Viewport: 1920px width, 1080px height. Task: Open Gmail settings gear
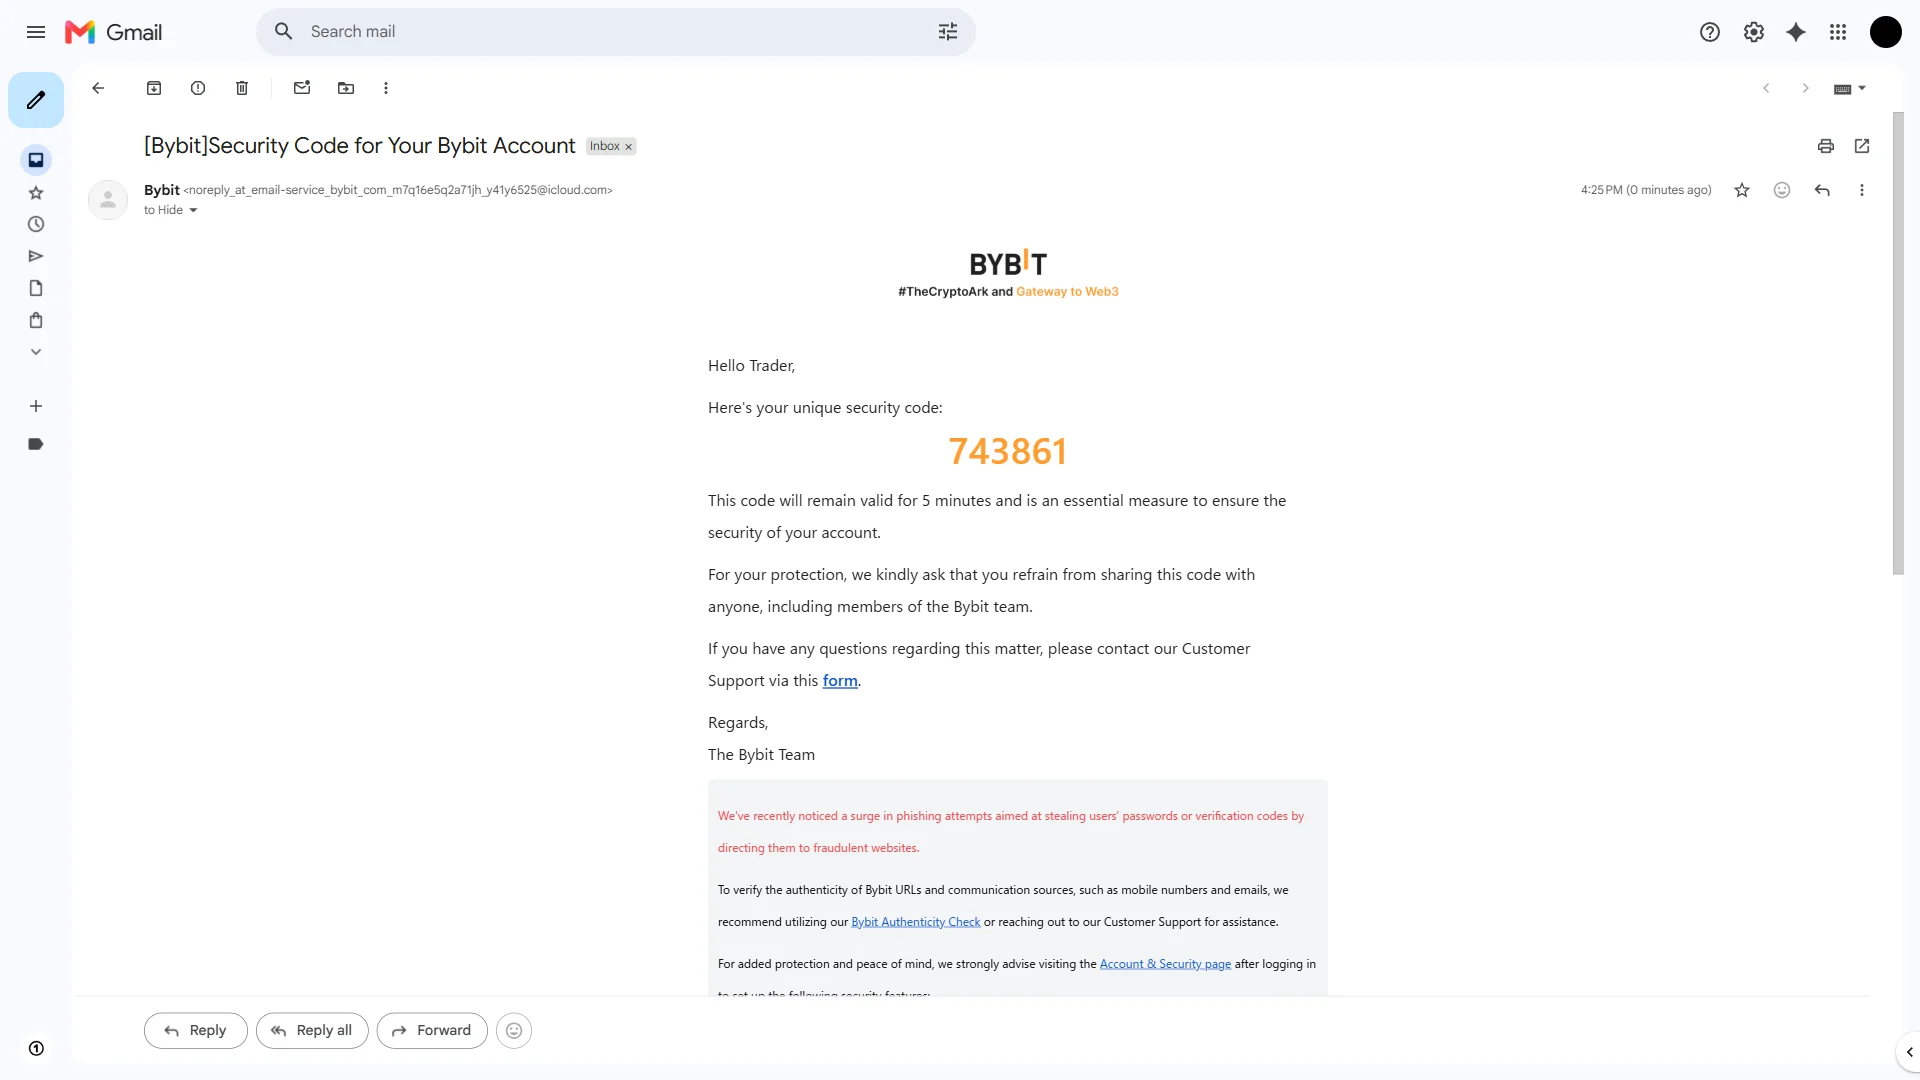1754,32
